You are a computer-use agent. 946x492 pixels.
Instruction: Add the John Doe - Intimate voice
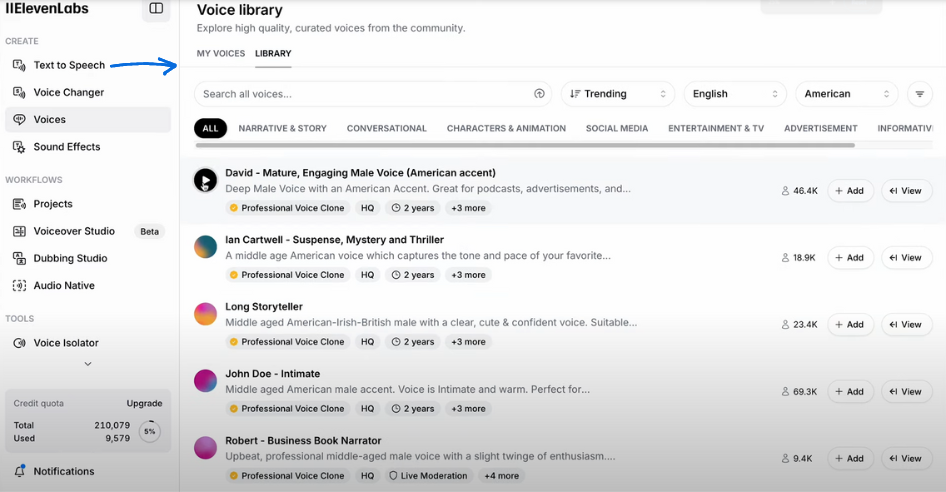pos(849,392)
